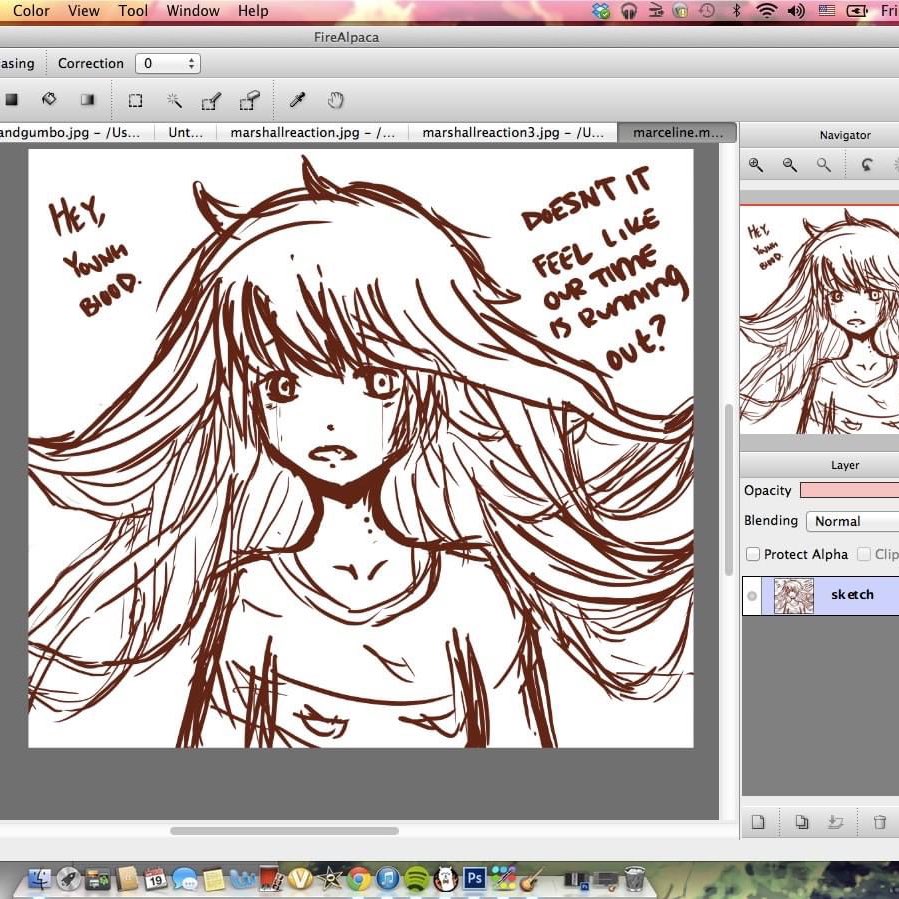Viewport: 899px width, 899px height.
Task: Zoom out using the Navigator minus magnifier
Action: (x=789, y=165)
